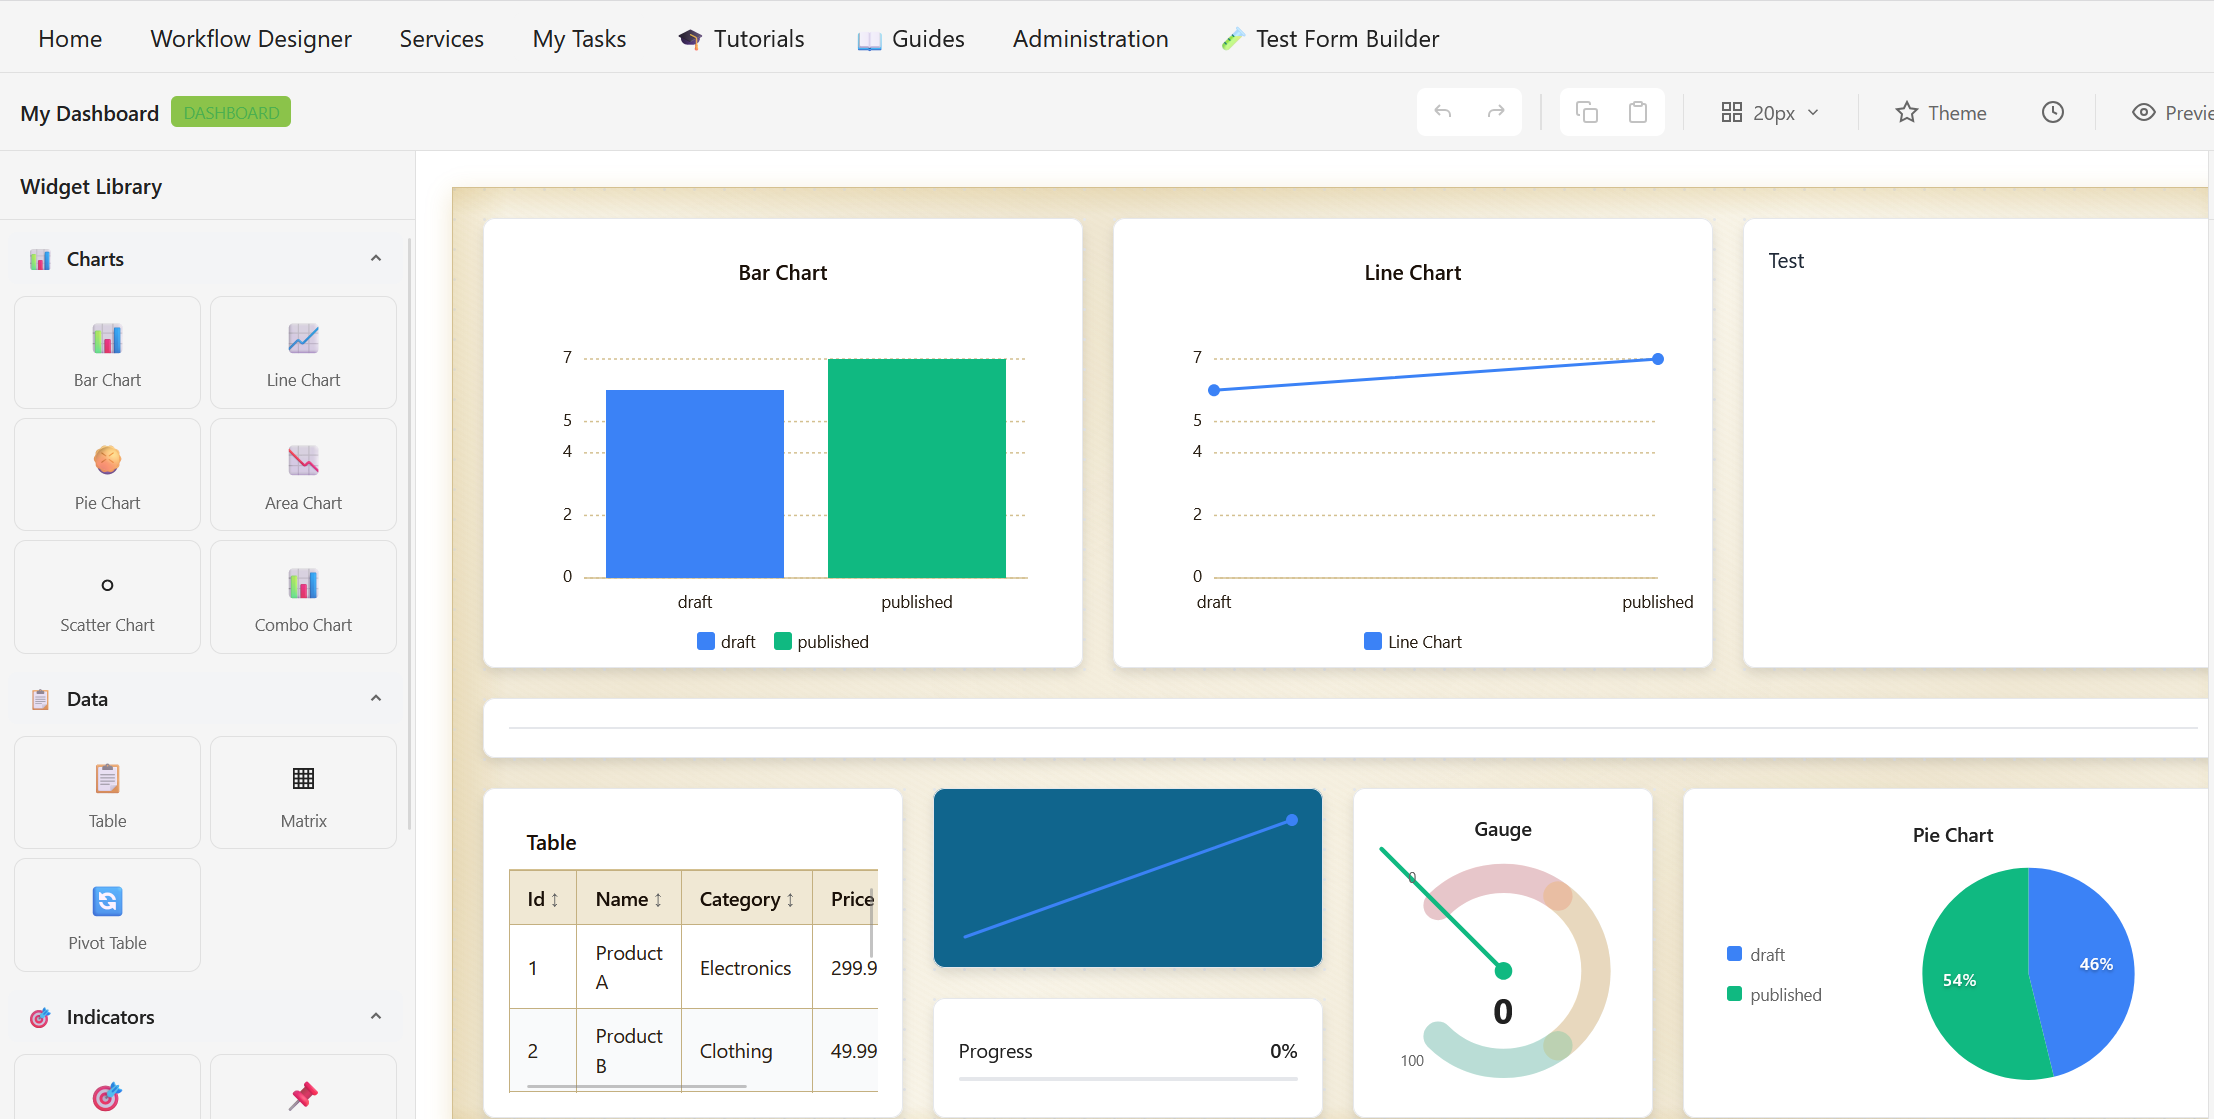Viewport: 2214px width, 1119px height.
Task: Collapse the Indicators section
Action: 376,1017
